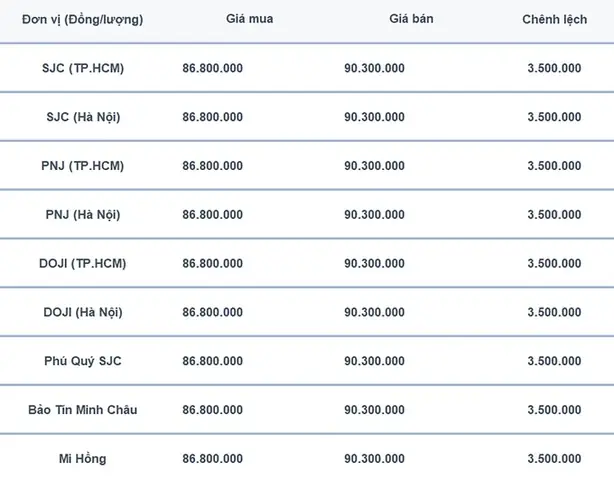This screenshot has height=480, width=614.
Task: Click SJC (TP.HCM) buying price 86.800.000
Action: point(213,68)
